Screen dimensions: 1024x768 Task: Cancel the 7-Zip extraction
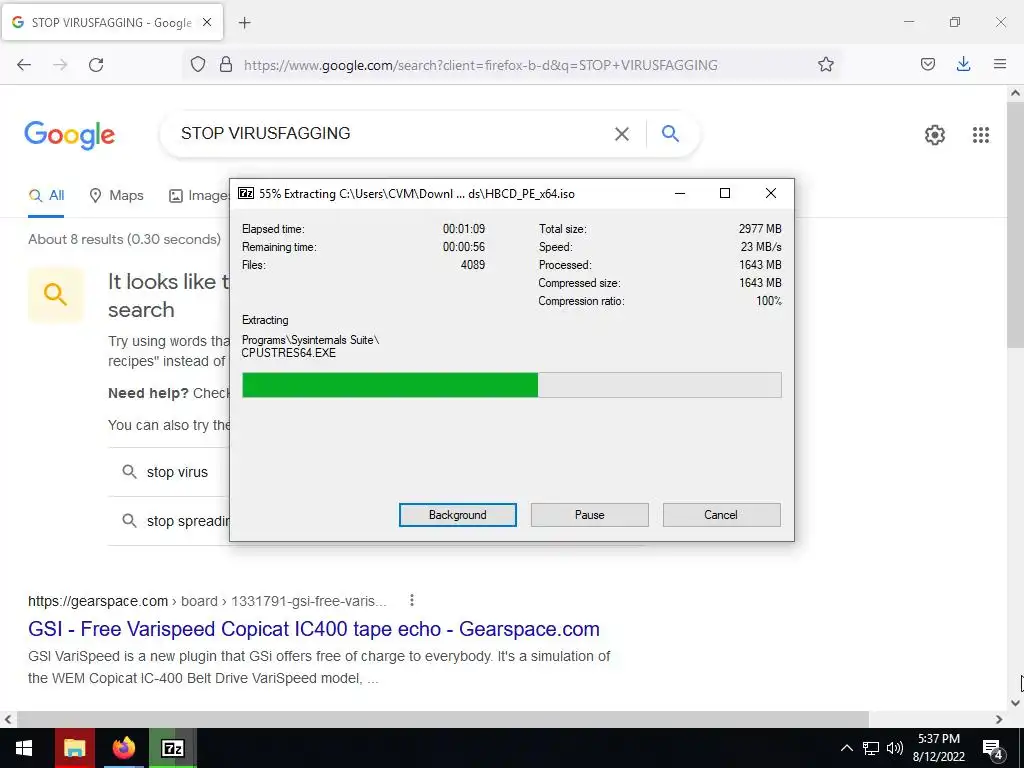click(721, 515)
